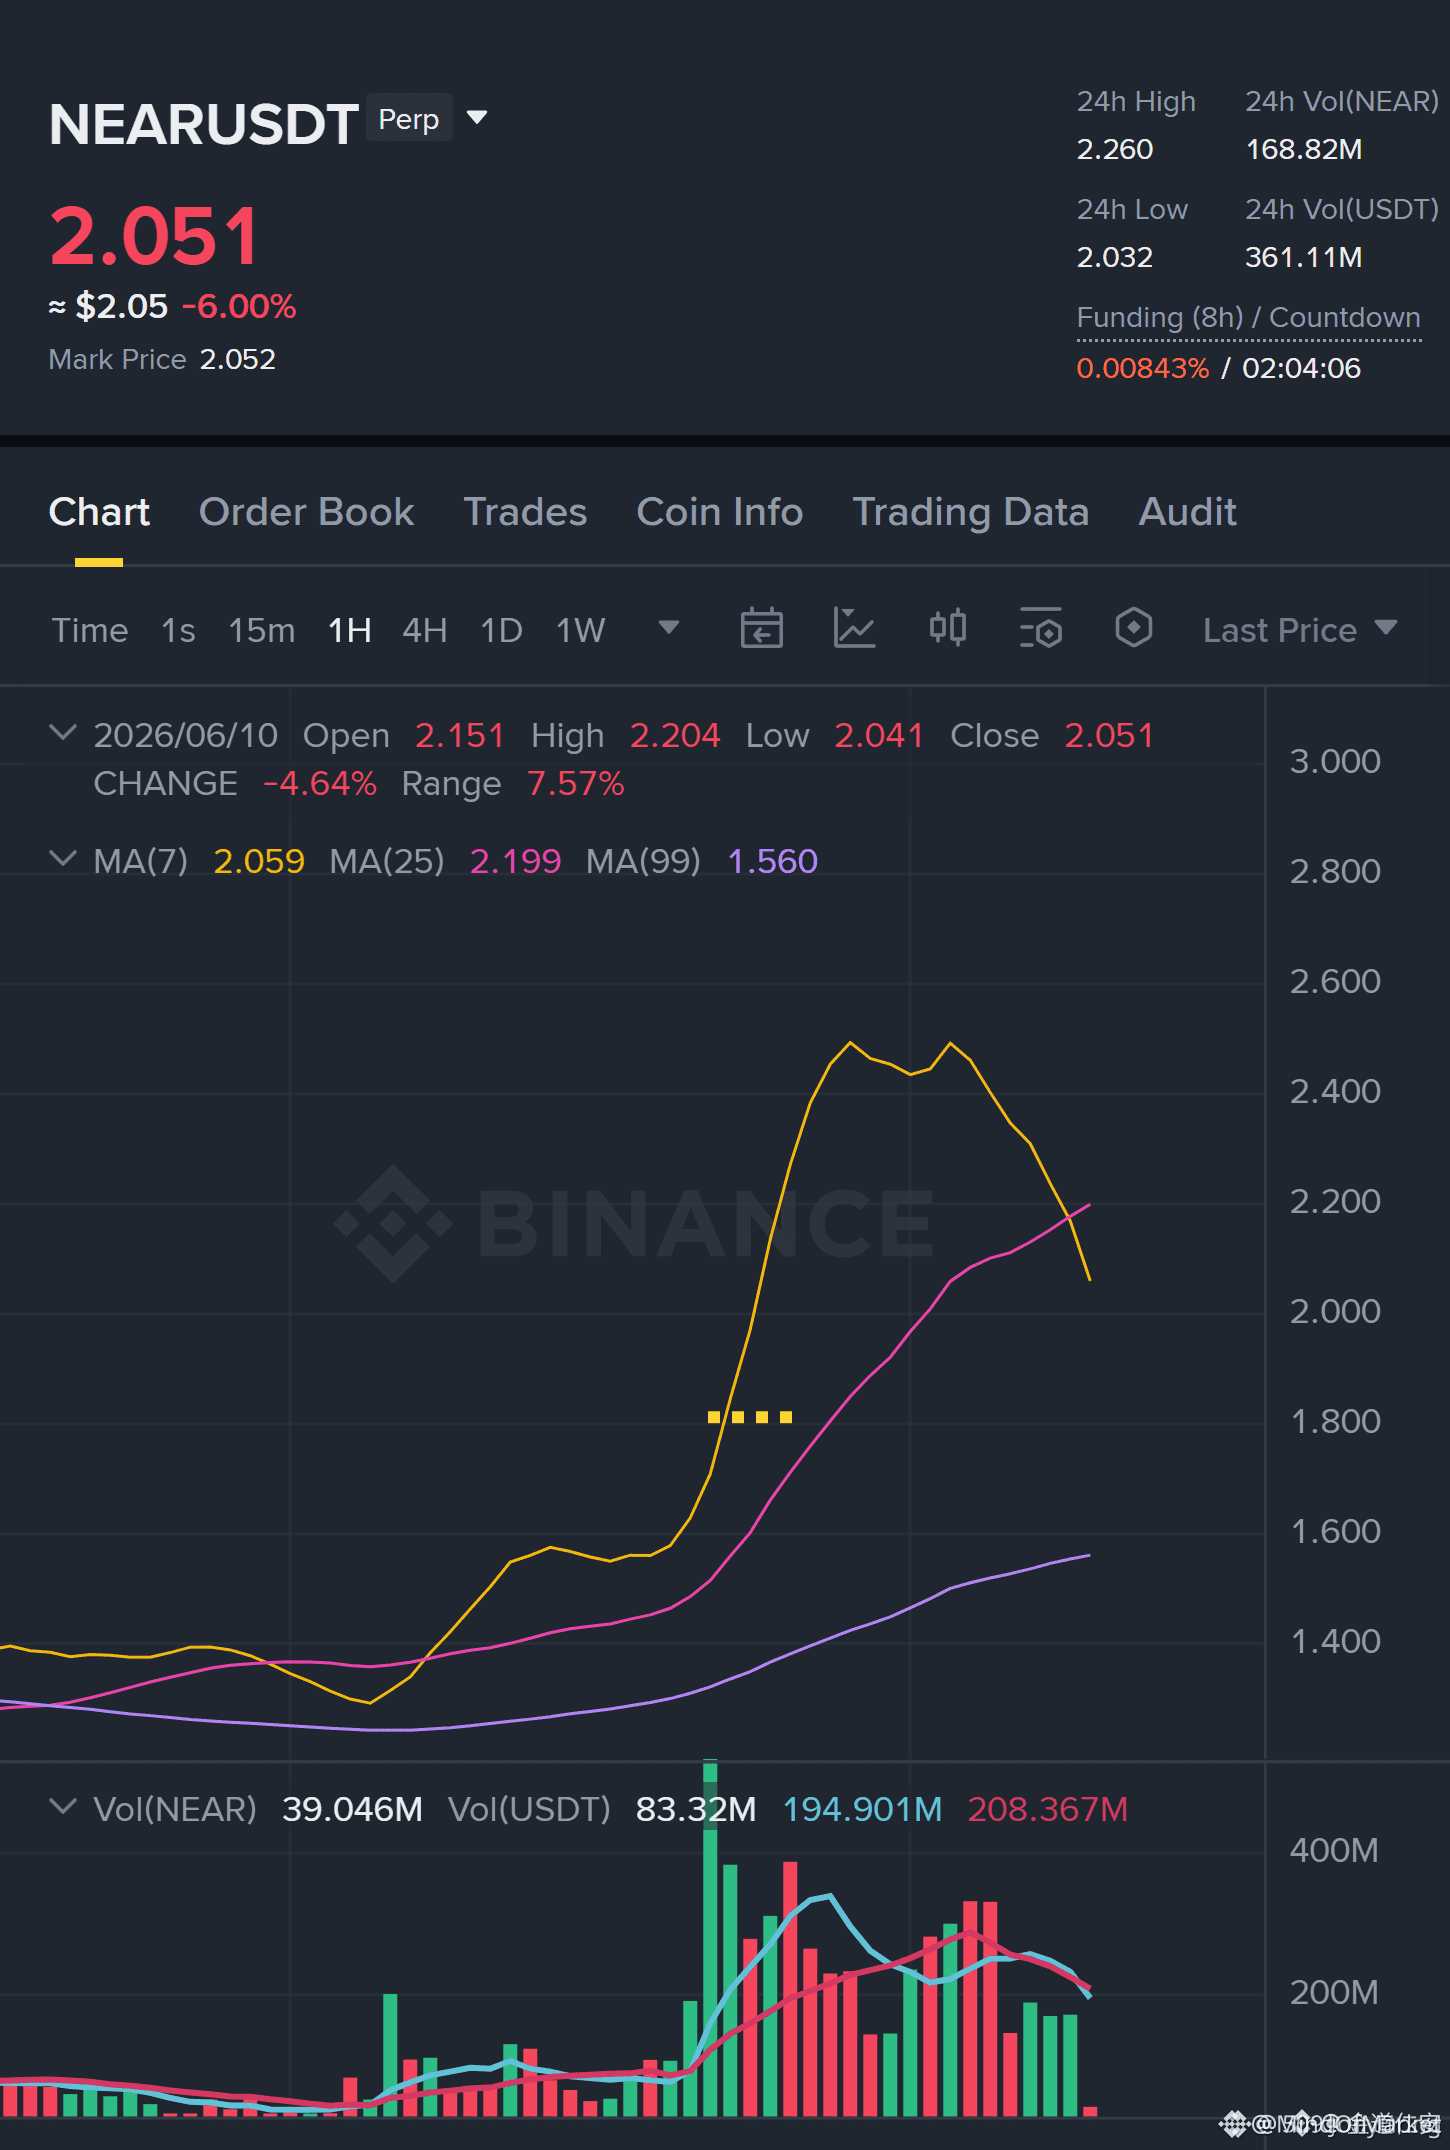Expand the NEARUSDT Perp pair selector arrow
This screenshot has height=2150, width=1450.
[x=477, y=118]
